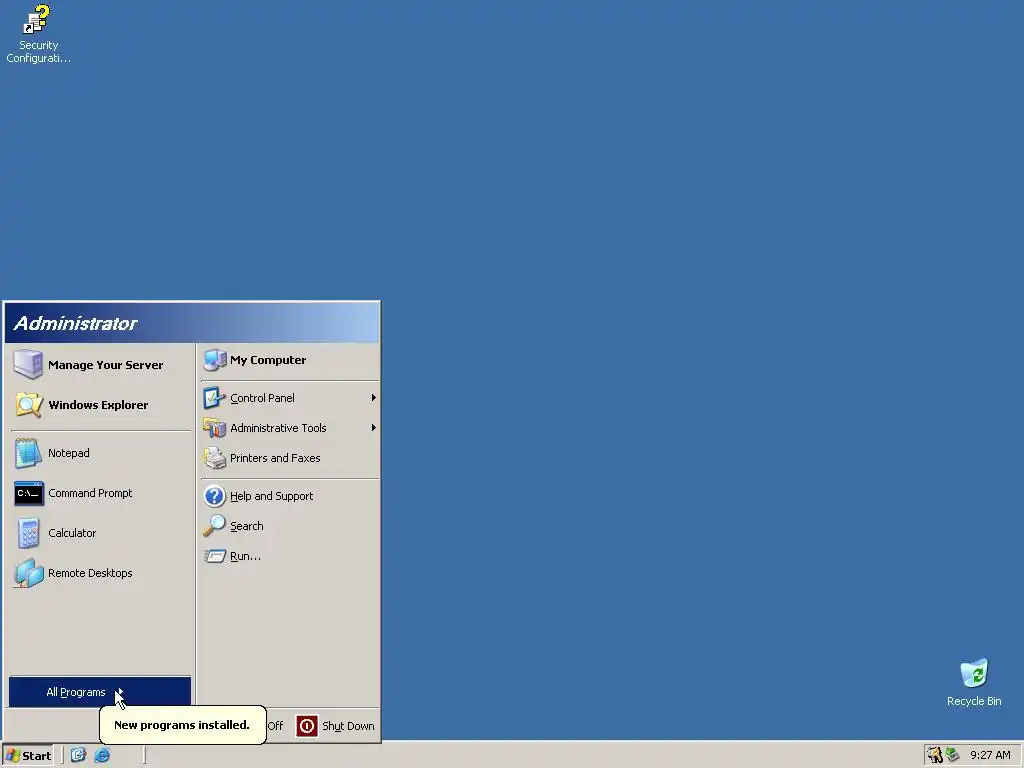Open Calculator from the Start menu

click(101, 533)
